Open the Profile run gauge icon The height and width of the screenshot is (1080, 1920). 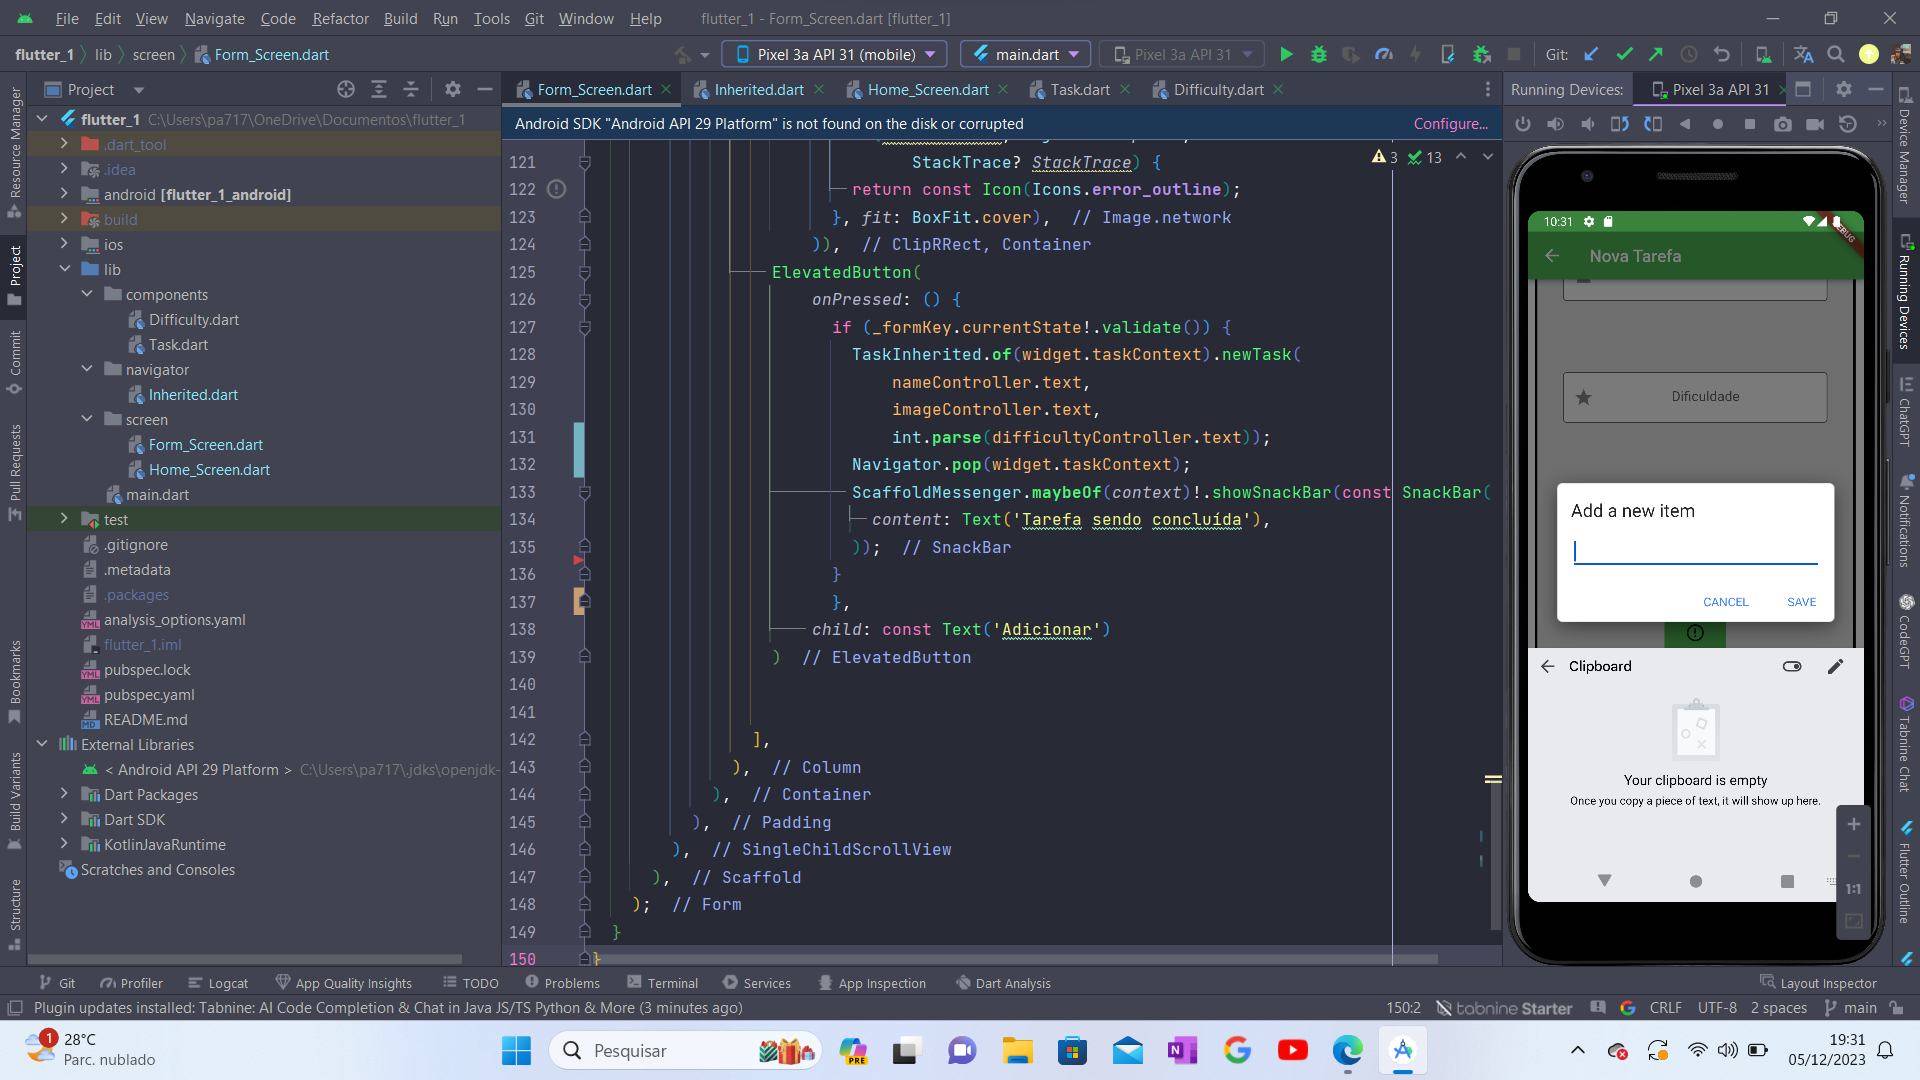pyautogui.click(x=1384, y=55)
